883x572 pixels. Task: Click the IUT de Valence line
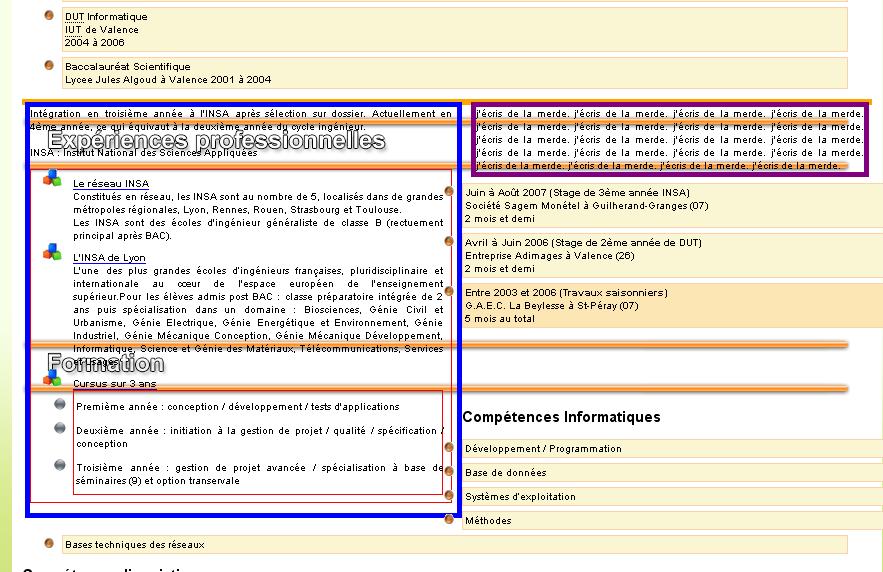point(101,30)
